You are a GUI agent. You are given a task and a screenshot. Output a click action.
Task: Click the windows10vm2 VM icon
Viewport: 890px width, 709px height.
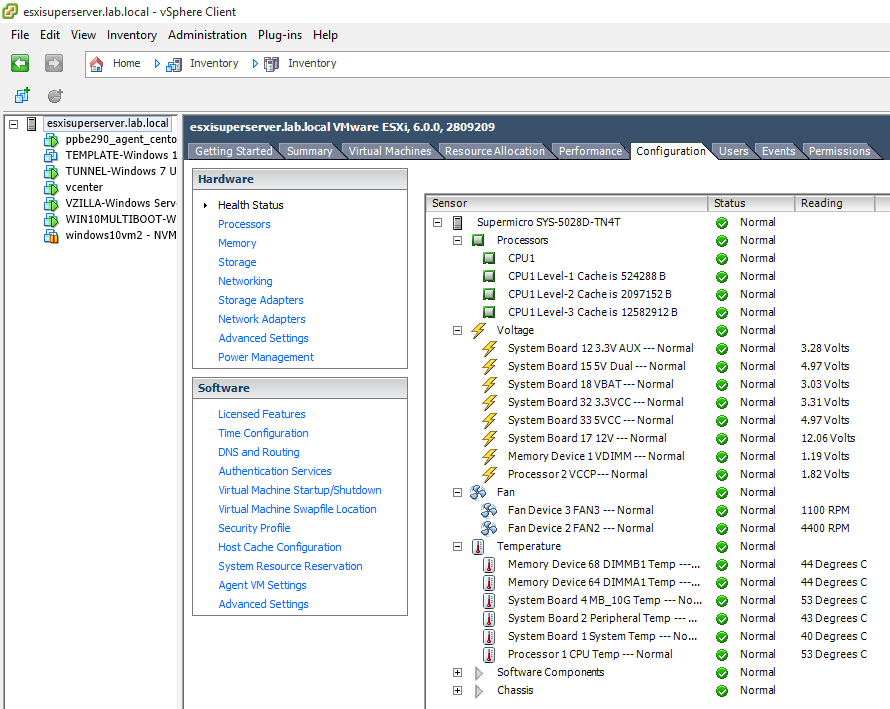pyautogui.click(x=51, y=236)
